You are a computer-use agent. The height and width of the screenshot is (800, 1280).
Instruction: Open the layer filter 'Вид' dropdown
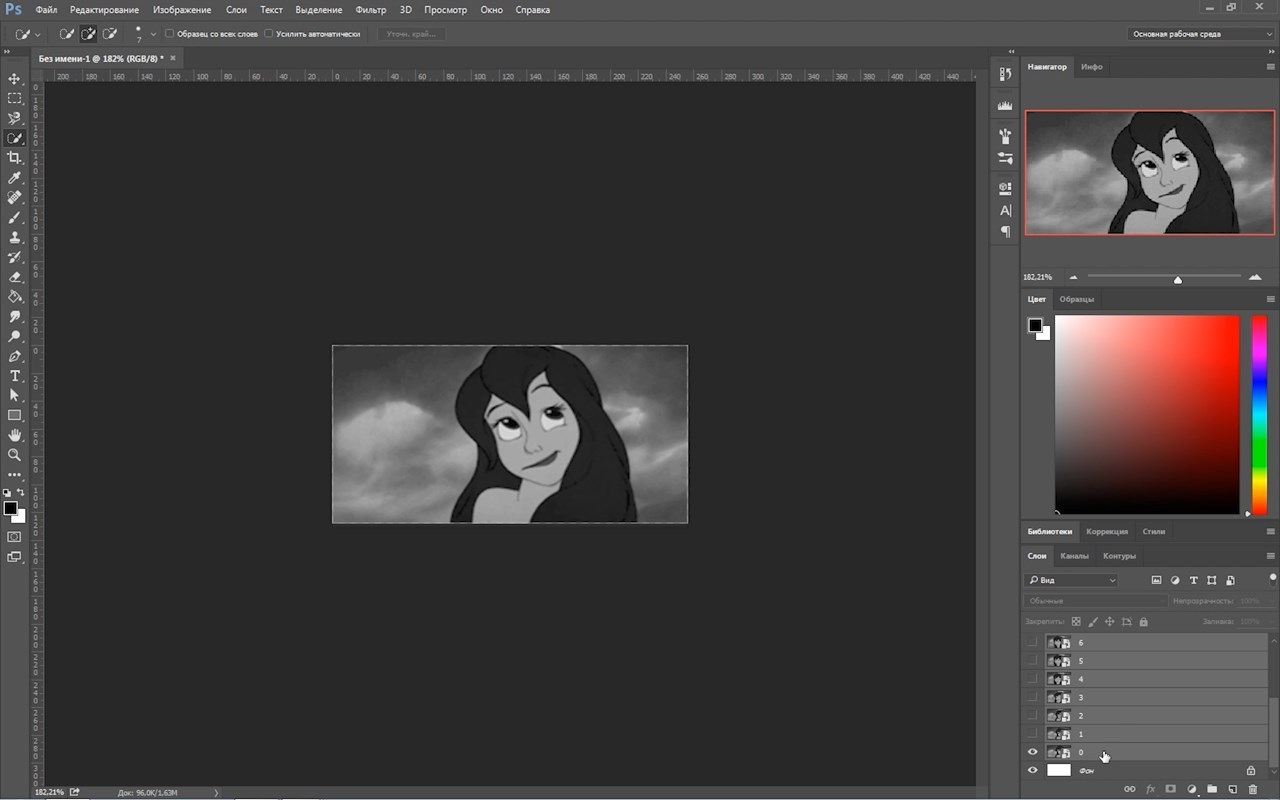coord(1071,580)
